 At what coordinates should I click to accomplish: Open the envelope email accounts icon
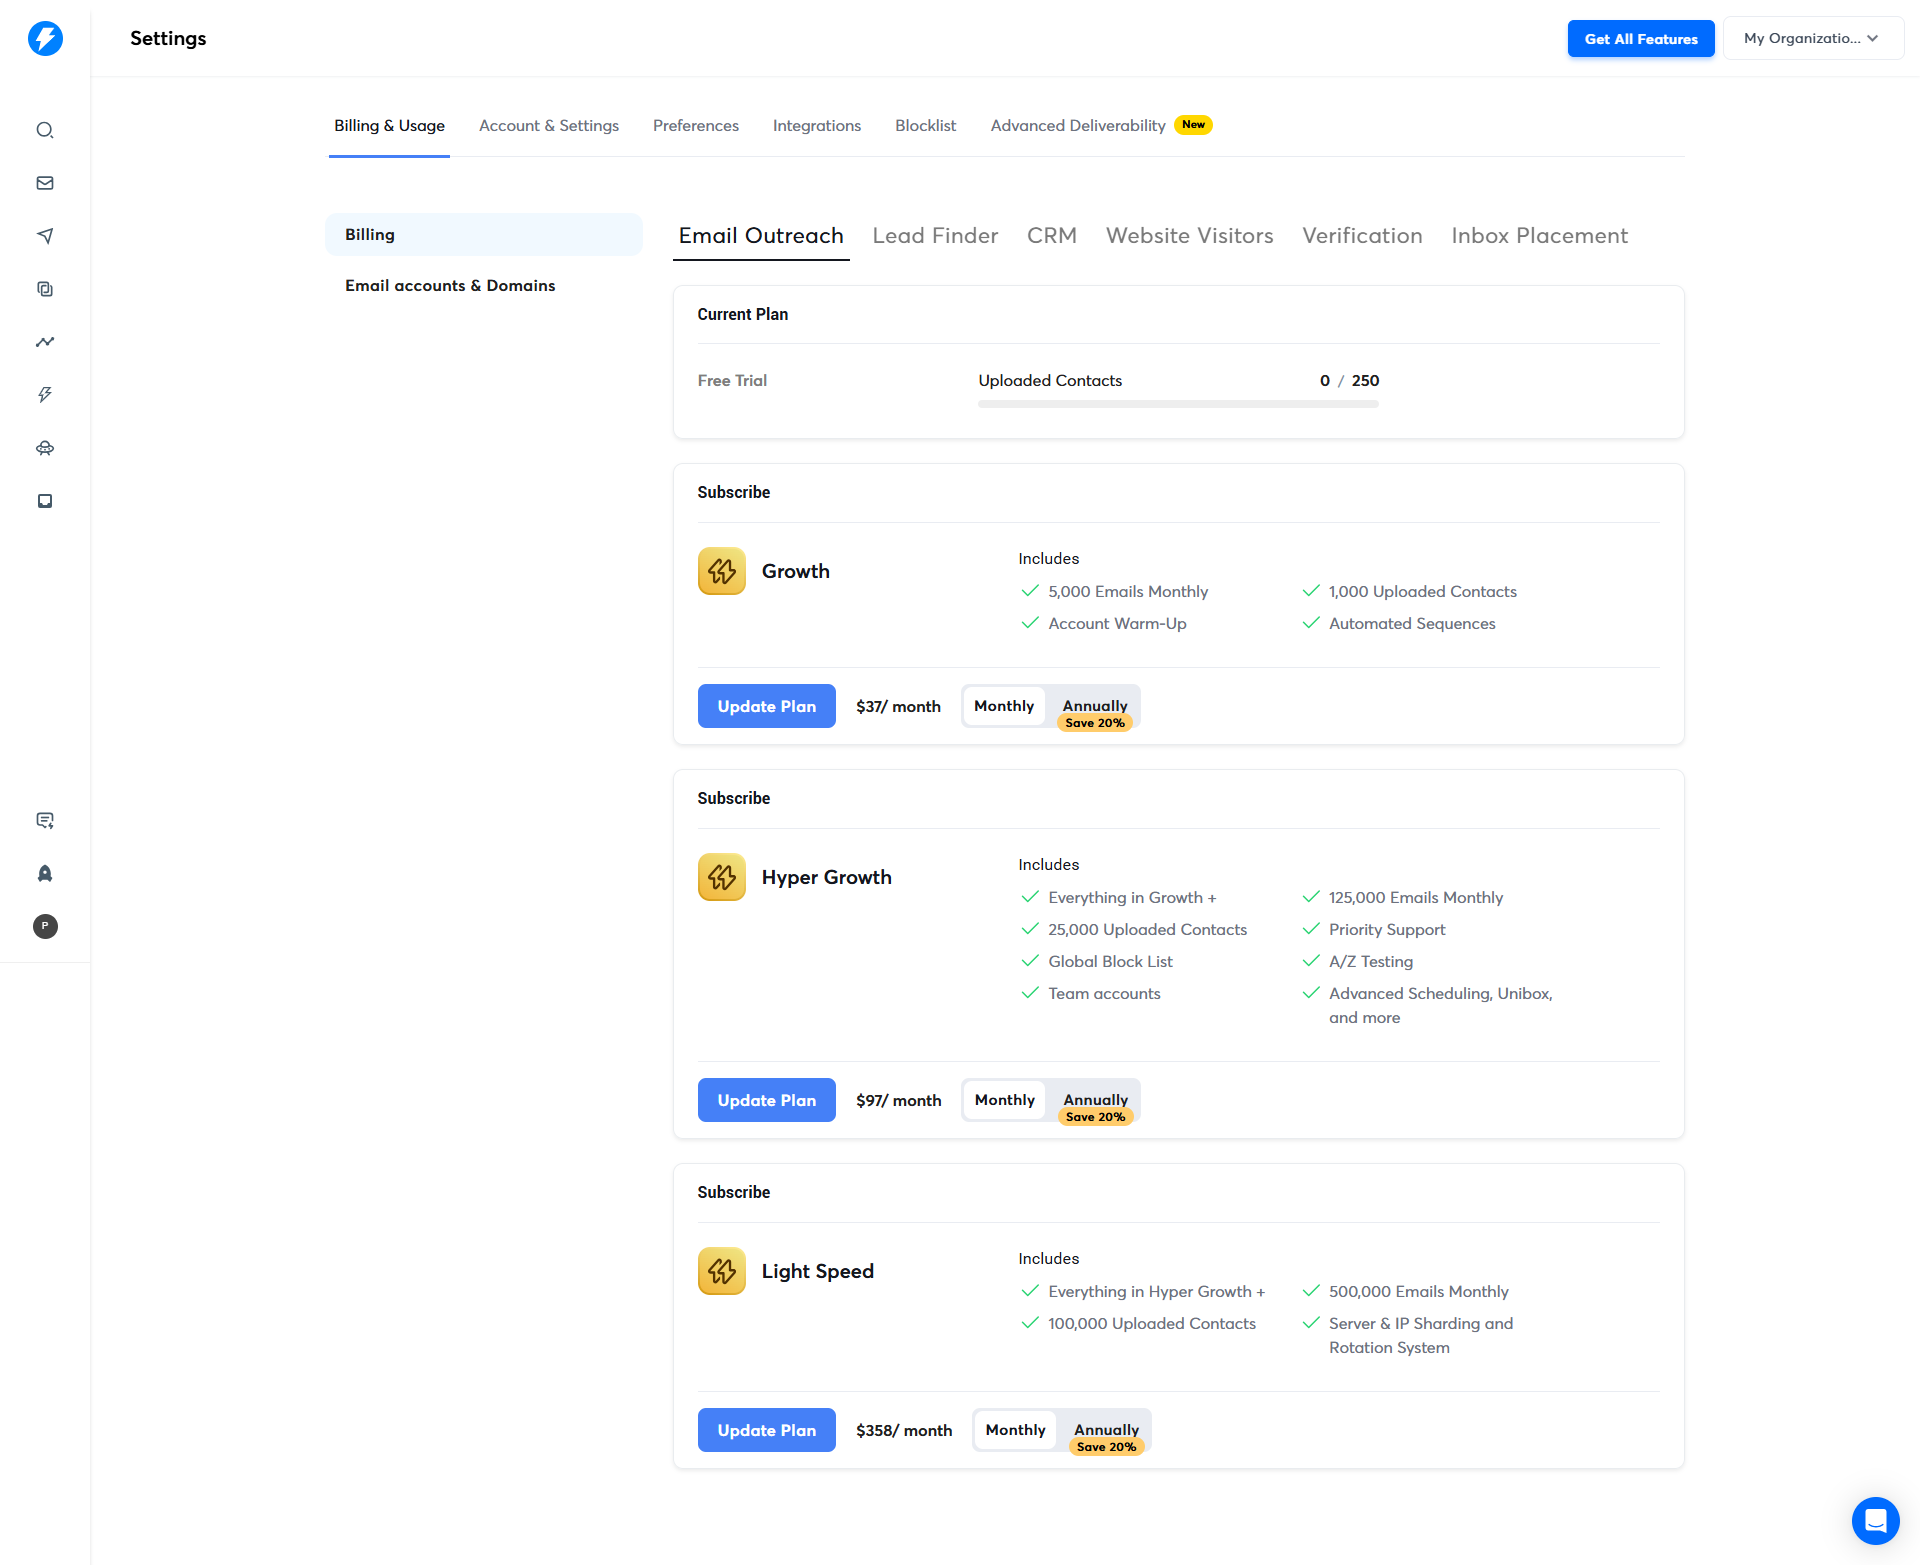pyautogui.click(x=45, y=183)
